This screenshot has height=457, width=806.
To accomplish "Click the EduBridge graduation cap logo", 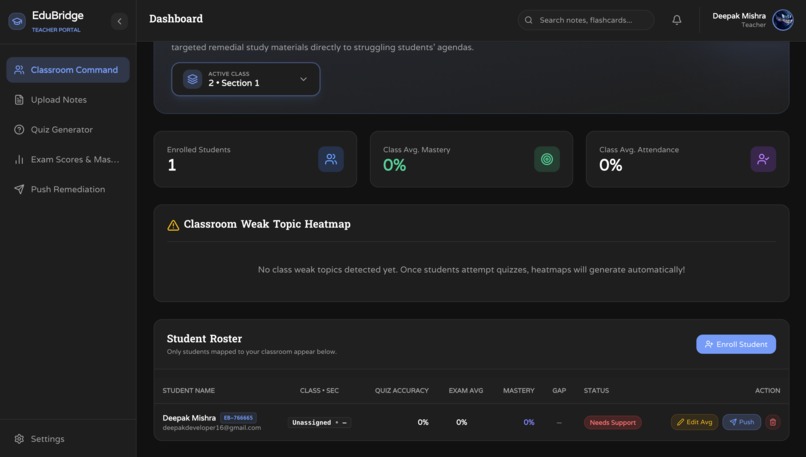I will point(17,21).
